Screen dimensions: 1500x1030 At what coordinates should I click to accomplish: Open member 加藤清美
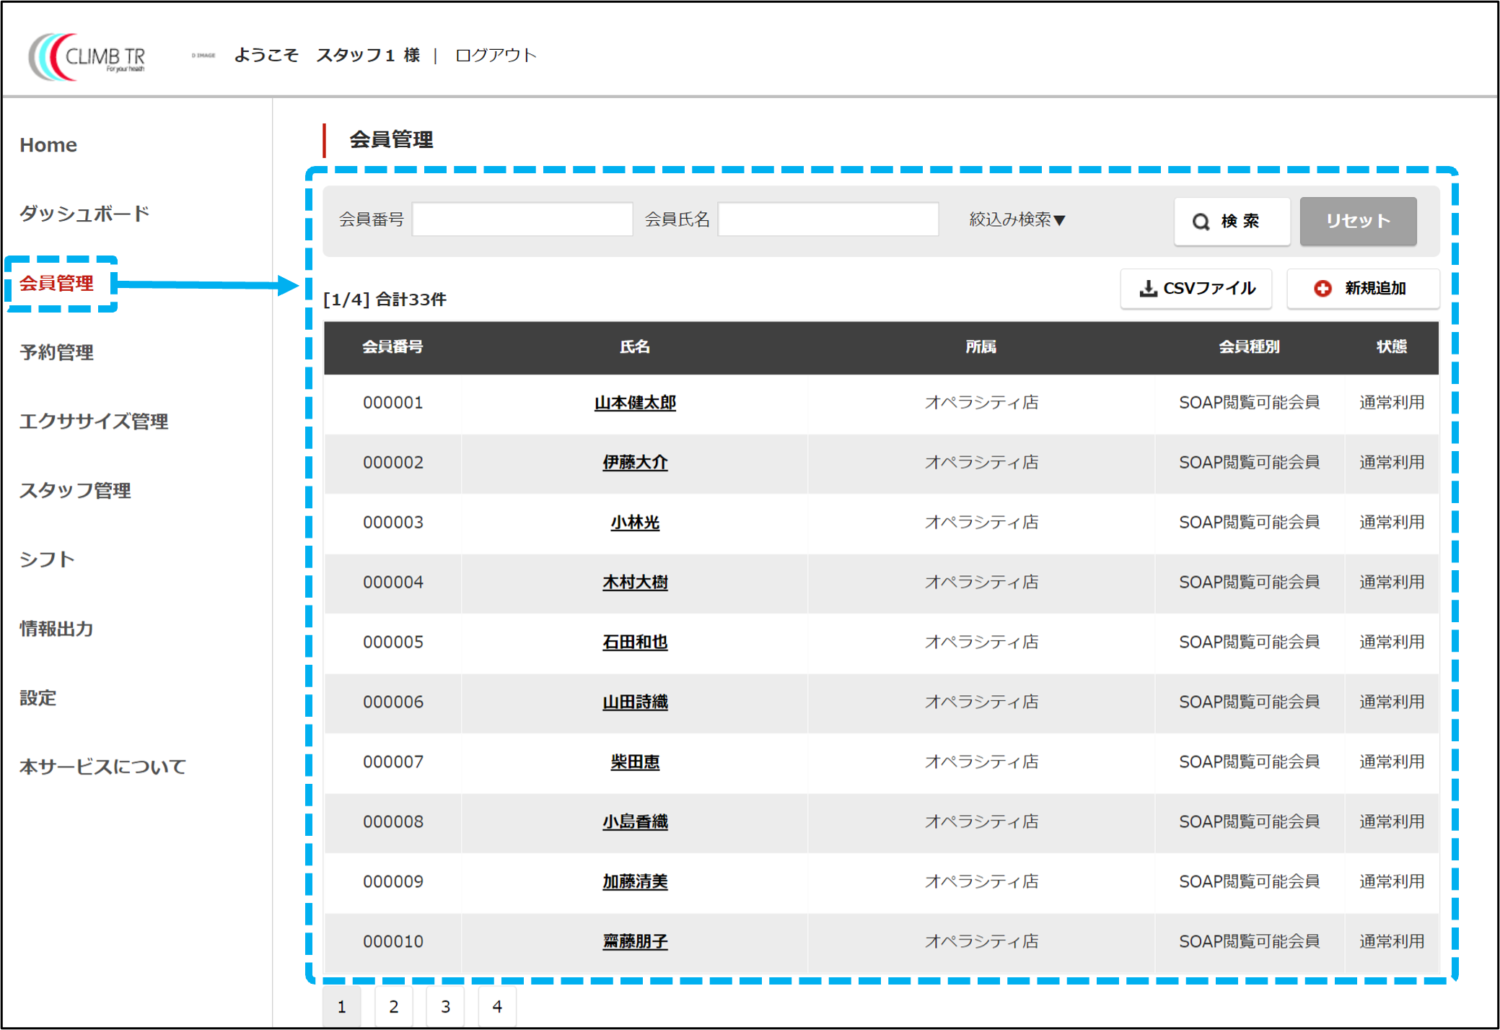635,882
